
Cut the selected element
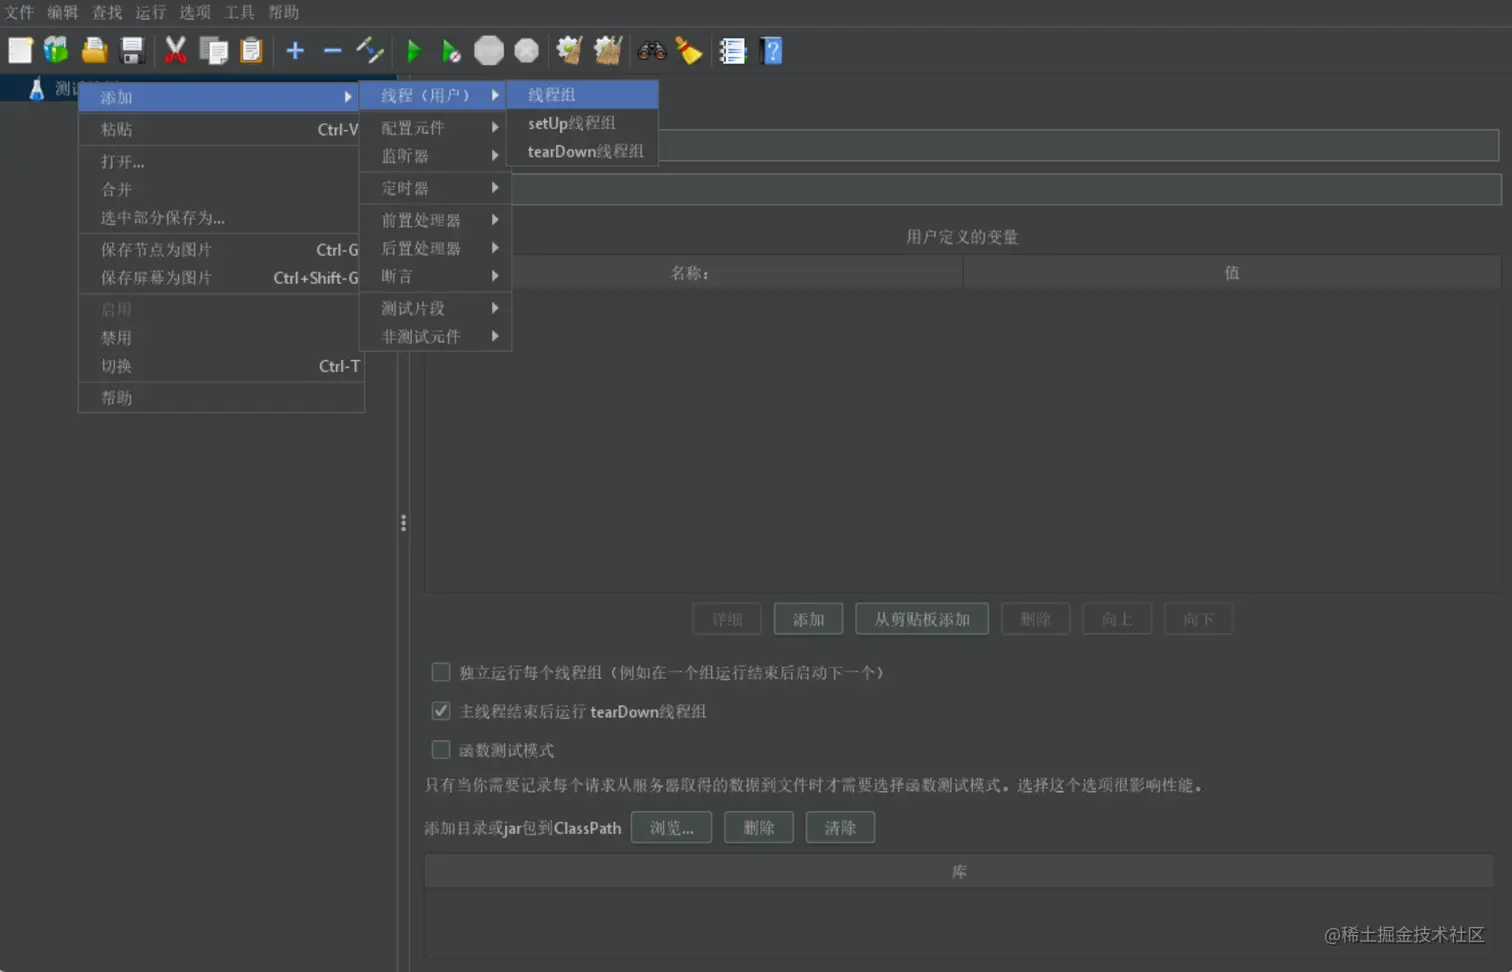[x=176, y=50]
